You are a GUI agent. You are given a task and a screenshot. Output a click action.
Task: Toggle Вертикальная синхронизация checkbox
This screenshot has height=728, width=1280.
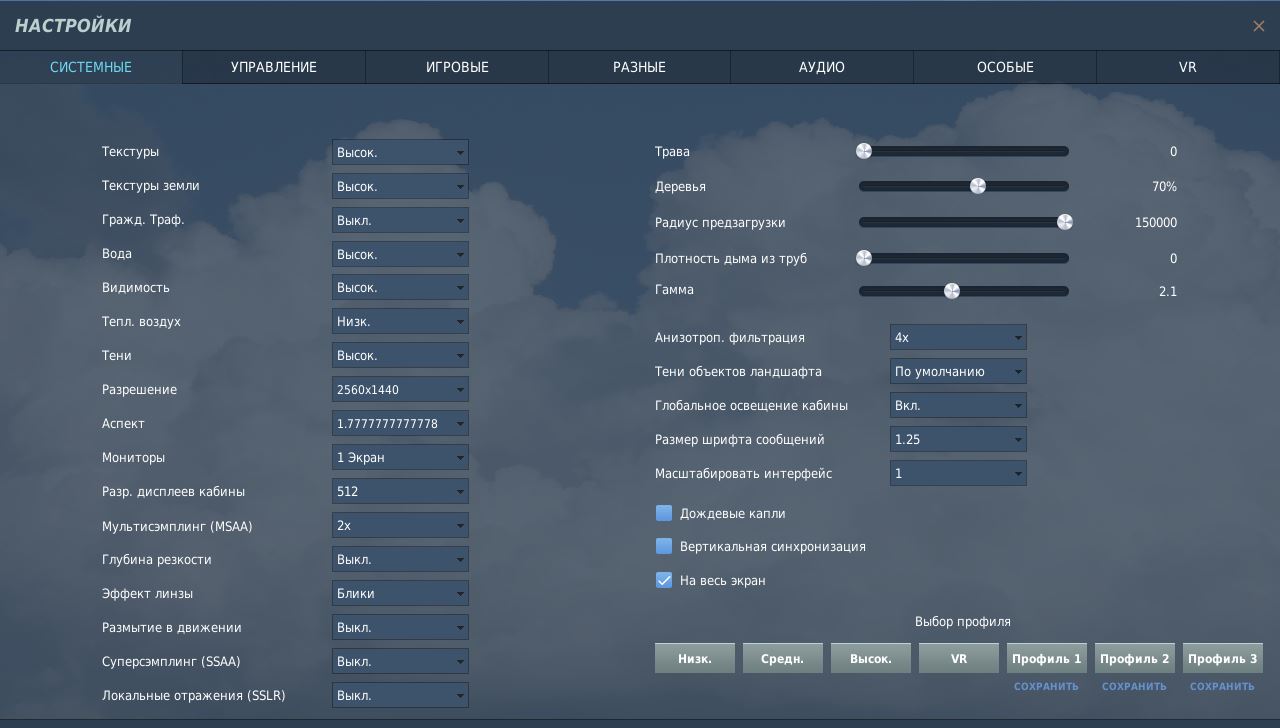pyautogui.click(x=664, y=546)
